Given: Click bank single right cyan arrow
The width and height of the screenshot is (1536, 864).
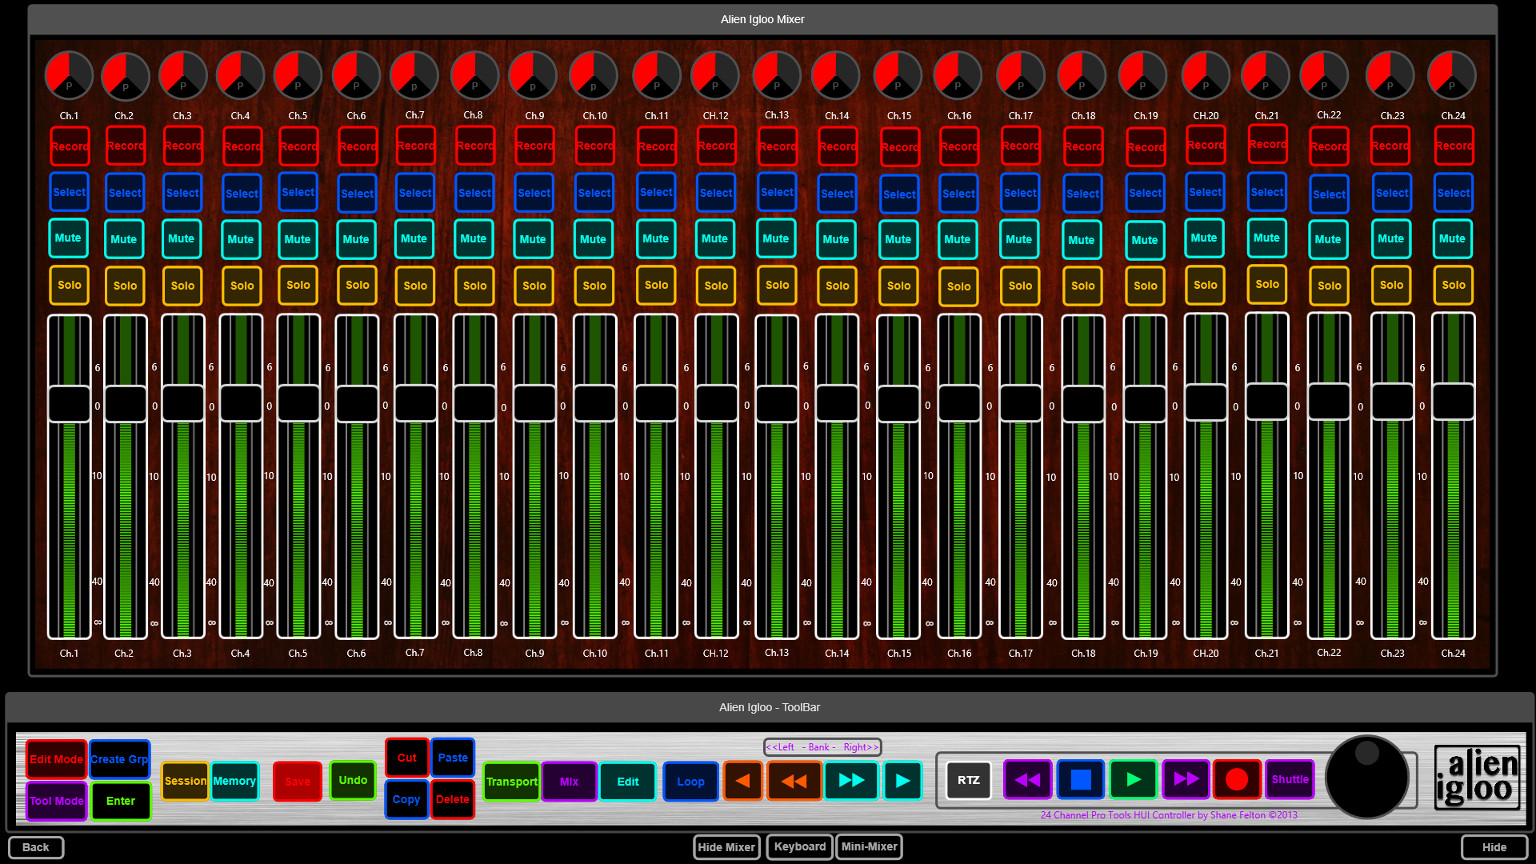Looking at the screenshot, I should (x=903, y=781).
